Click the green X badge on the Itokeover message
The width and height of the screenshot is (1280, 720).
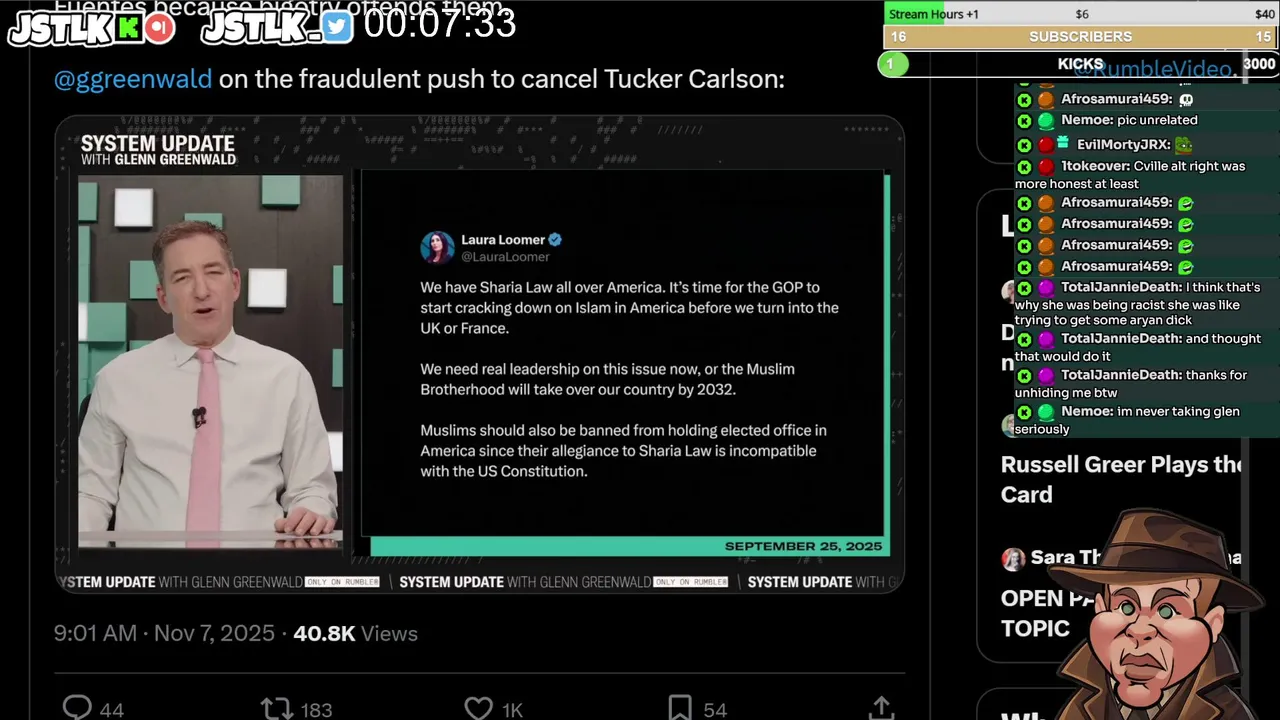click(1024, 167)
